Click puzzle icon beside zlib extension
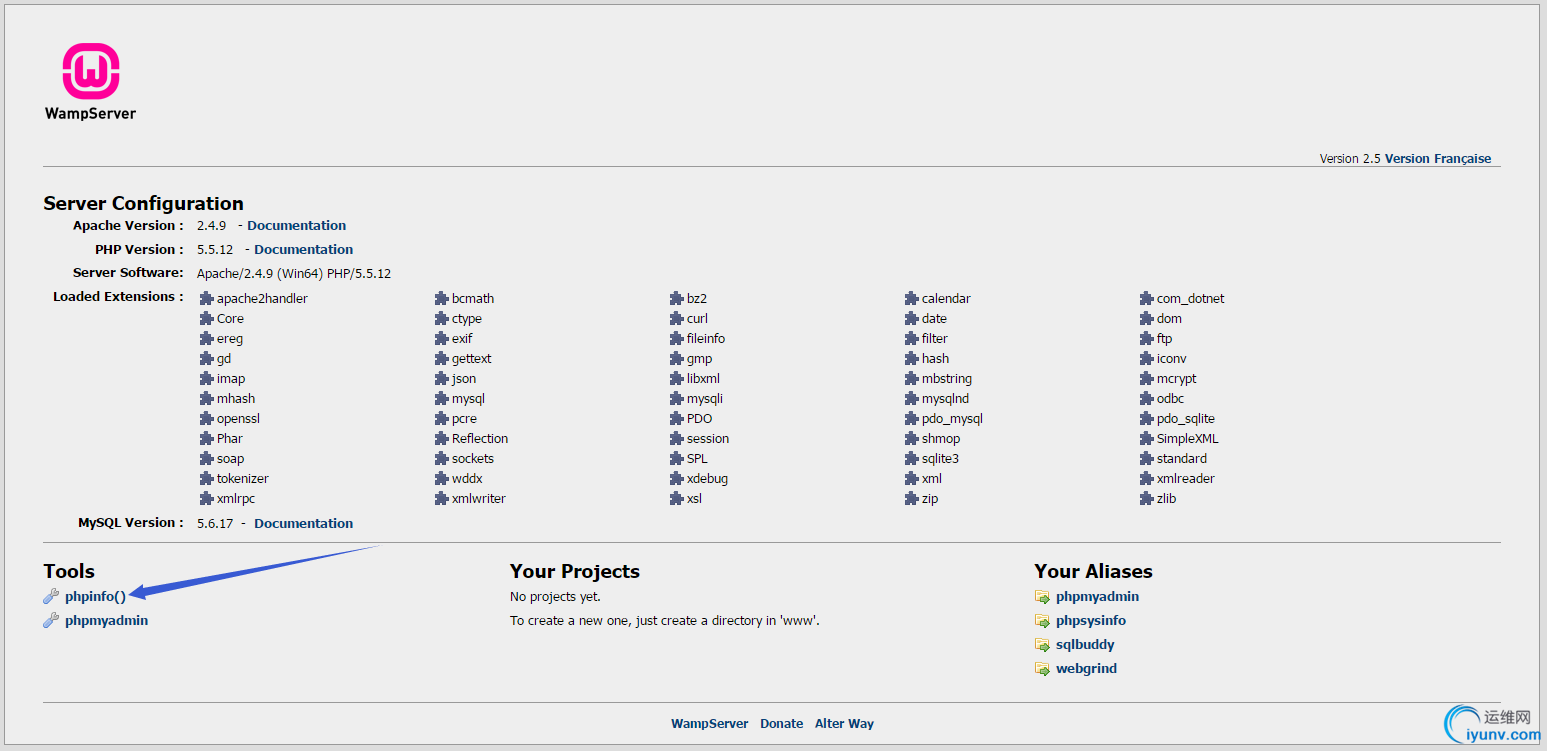Screen dimensions: 1547x751 pyautogui.click(x=1147, y=499)
